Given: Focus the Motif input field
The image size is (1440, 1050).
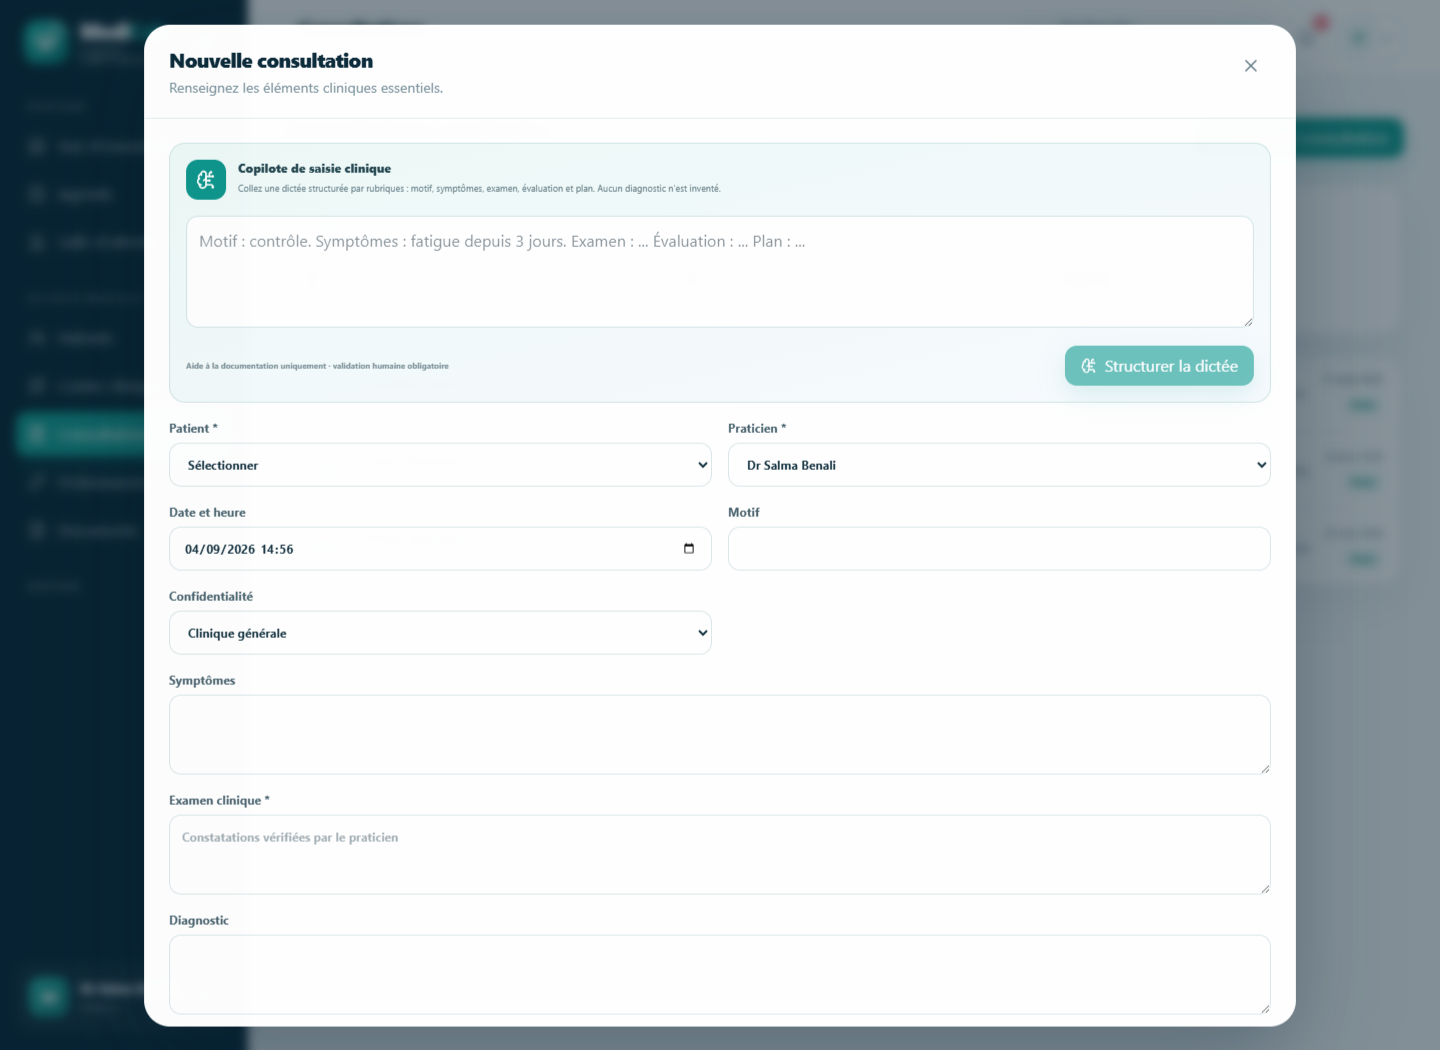Looking at the screenshot, I should (999, 549).
